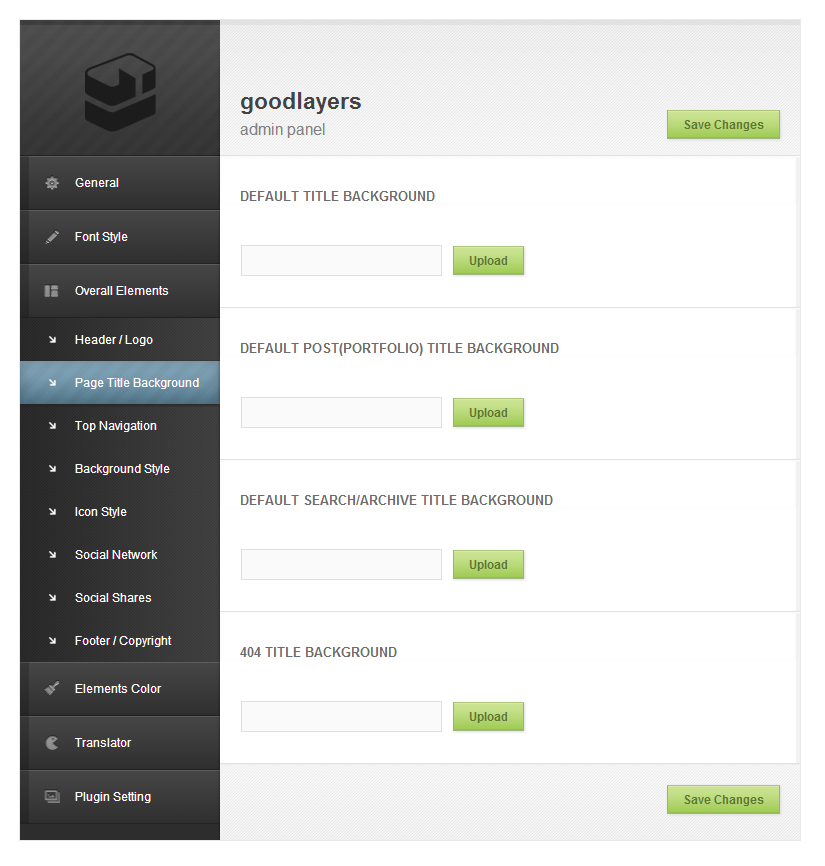
Task: Click the goodlayers cube logo
Action: click(x=120, y=92)
